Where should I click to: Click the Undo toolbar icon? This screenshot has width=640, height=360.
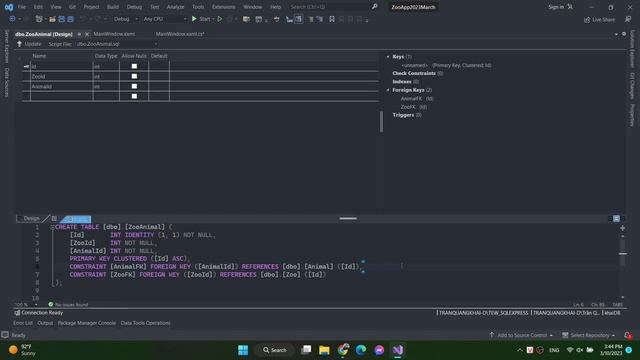coord(82,19)
